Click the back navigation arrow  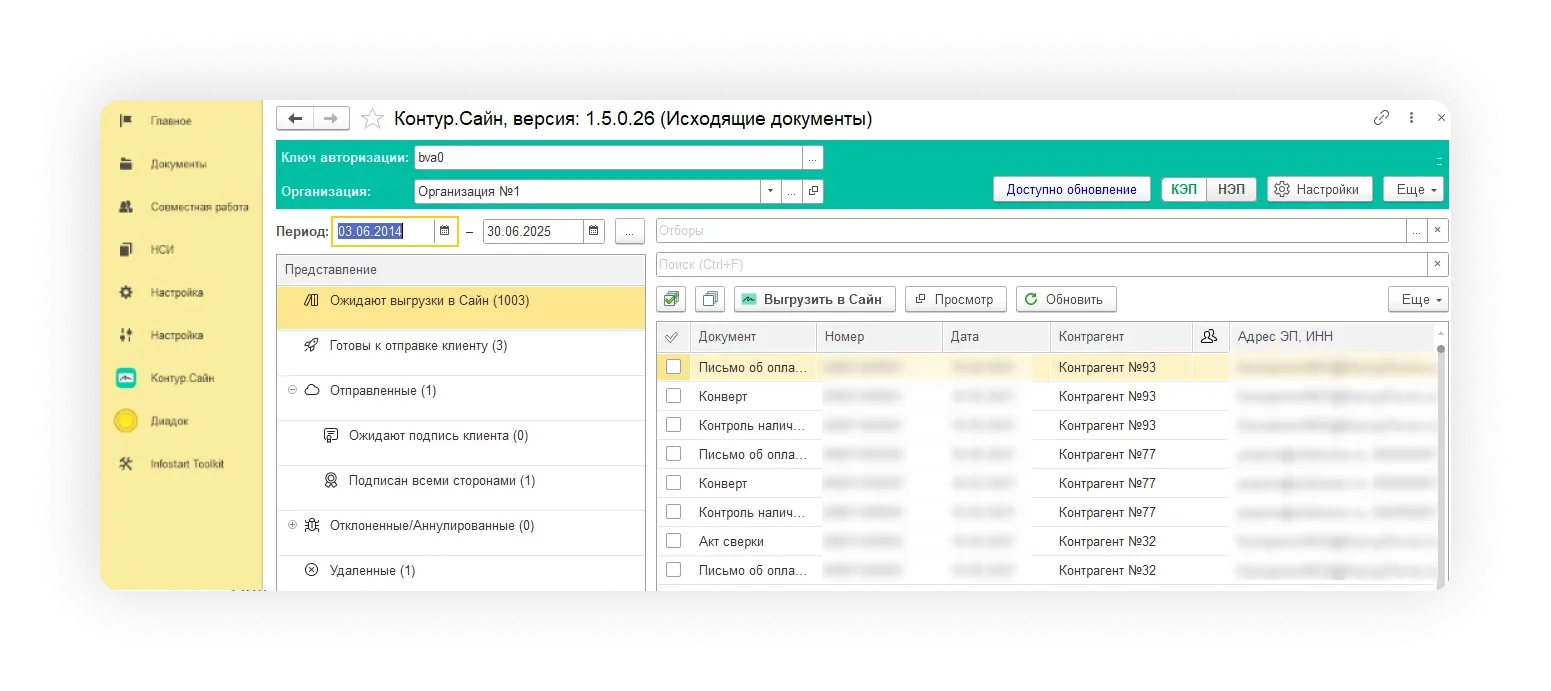(x=295, y=117)
